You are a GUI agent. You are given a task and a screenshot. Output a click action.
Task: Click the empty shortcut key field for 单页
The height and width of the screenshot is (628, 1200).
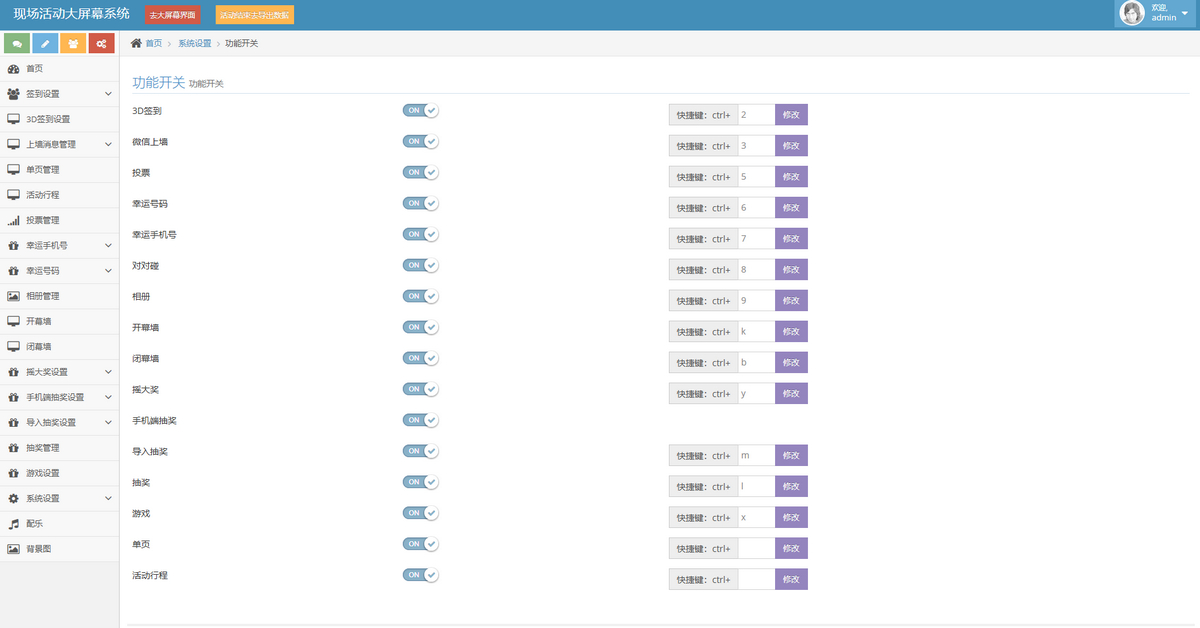(x=756, y=549)
